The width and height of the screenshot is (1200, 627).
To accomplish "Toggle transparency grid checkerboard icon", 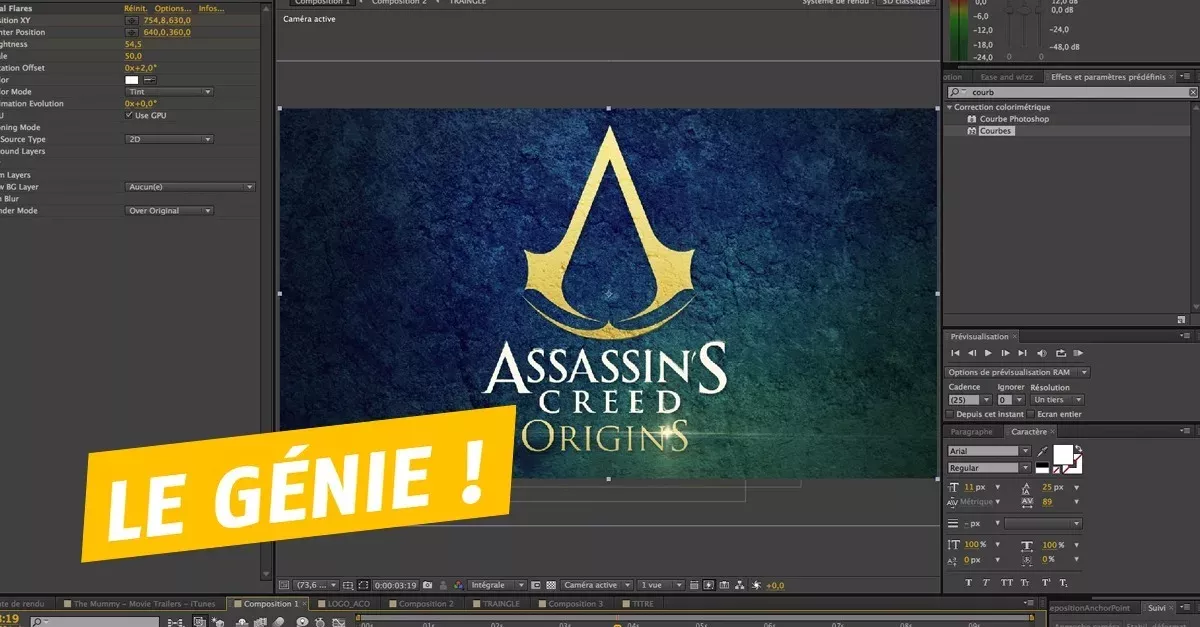I will (x=550, y=585).
